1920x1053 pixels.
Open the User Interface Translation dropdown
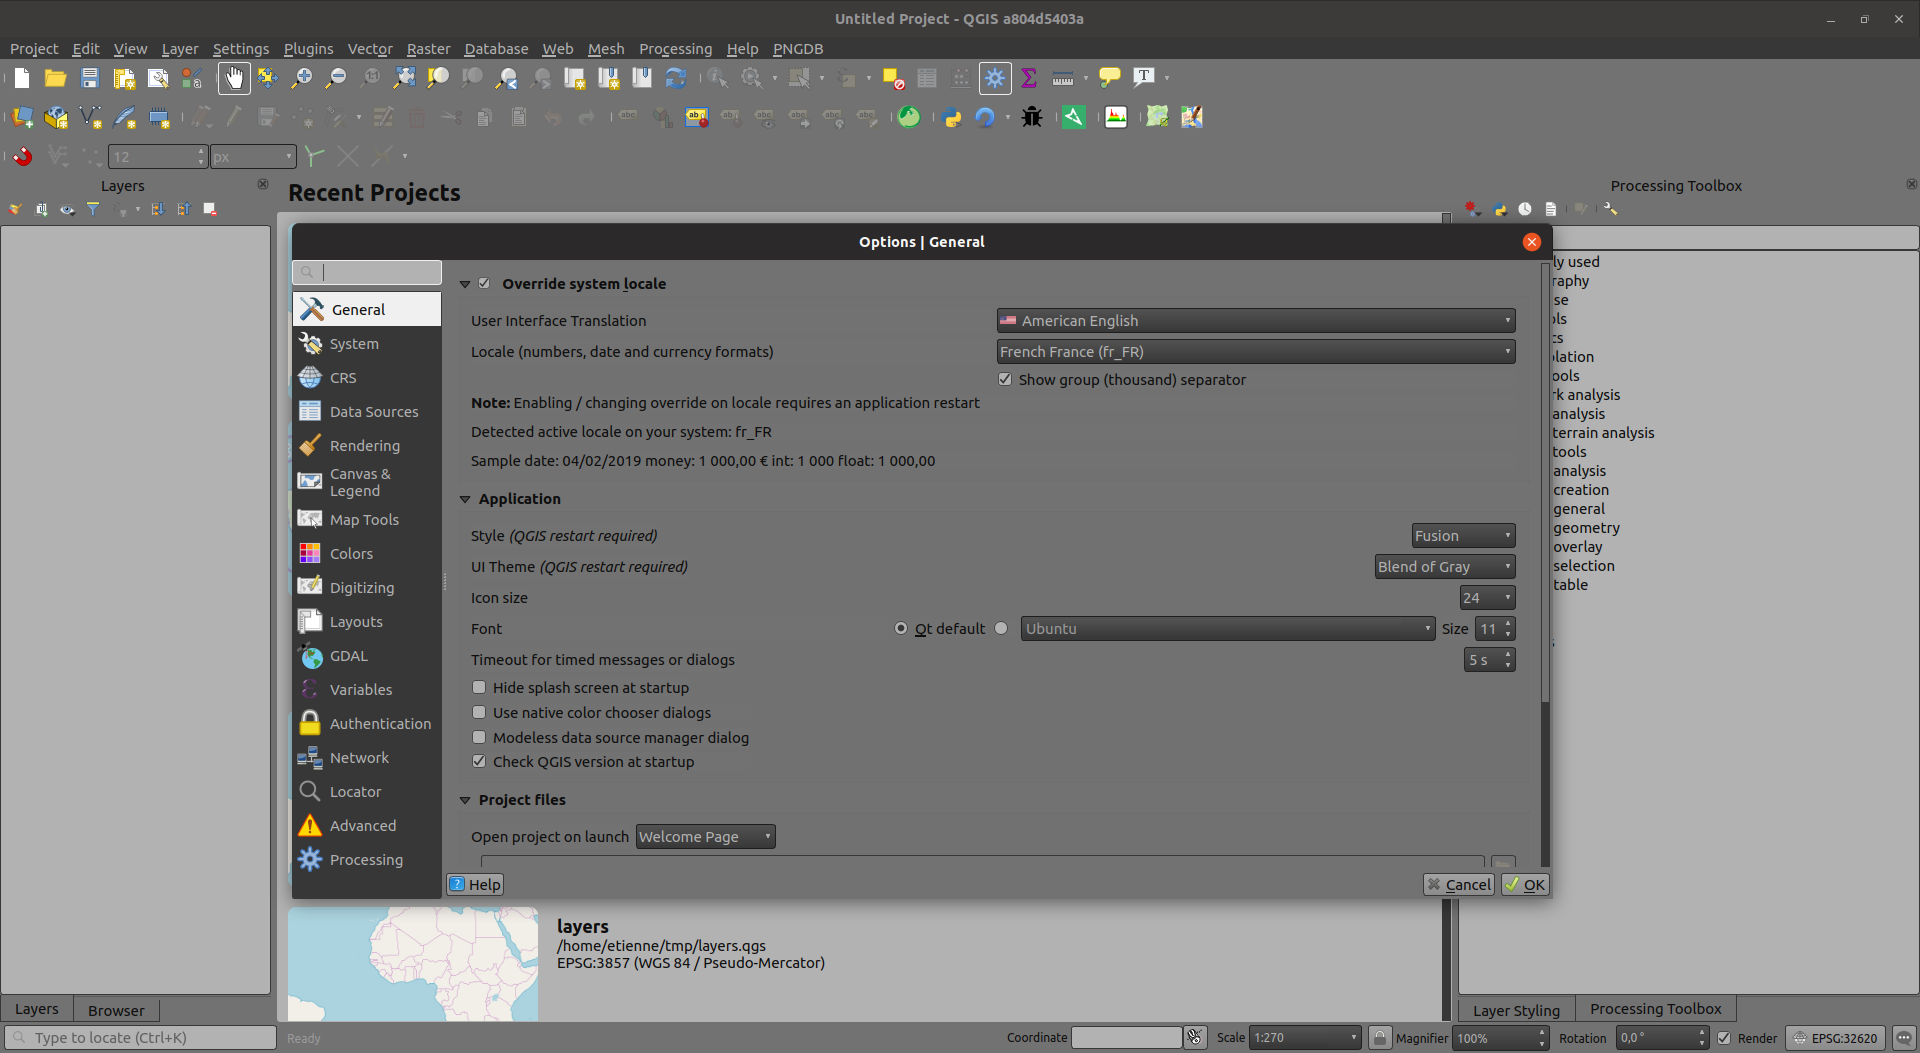(x=1256, y=321)
